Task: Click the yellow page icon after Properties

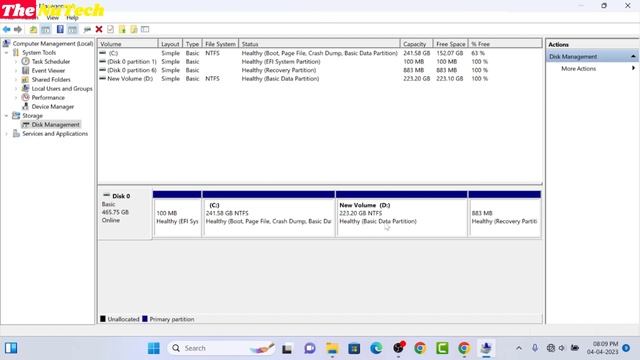Action: tap(122, 29)
